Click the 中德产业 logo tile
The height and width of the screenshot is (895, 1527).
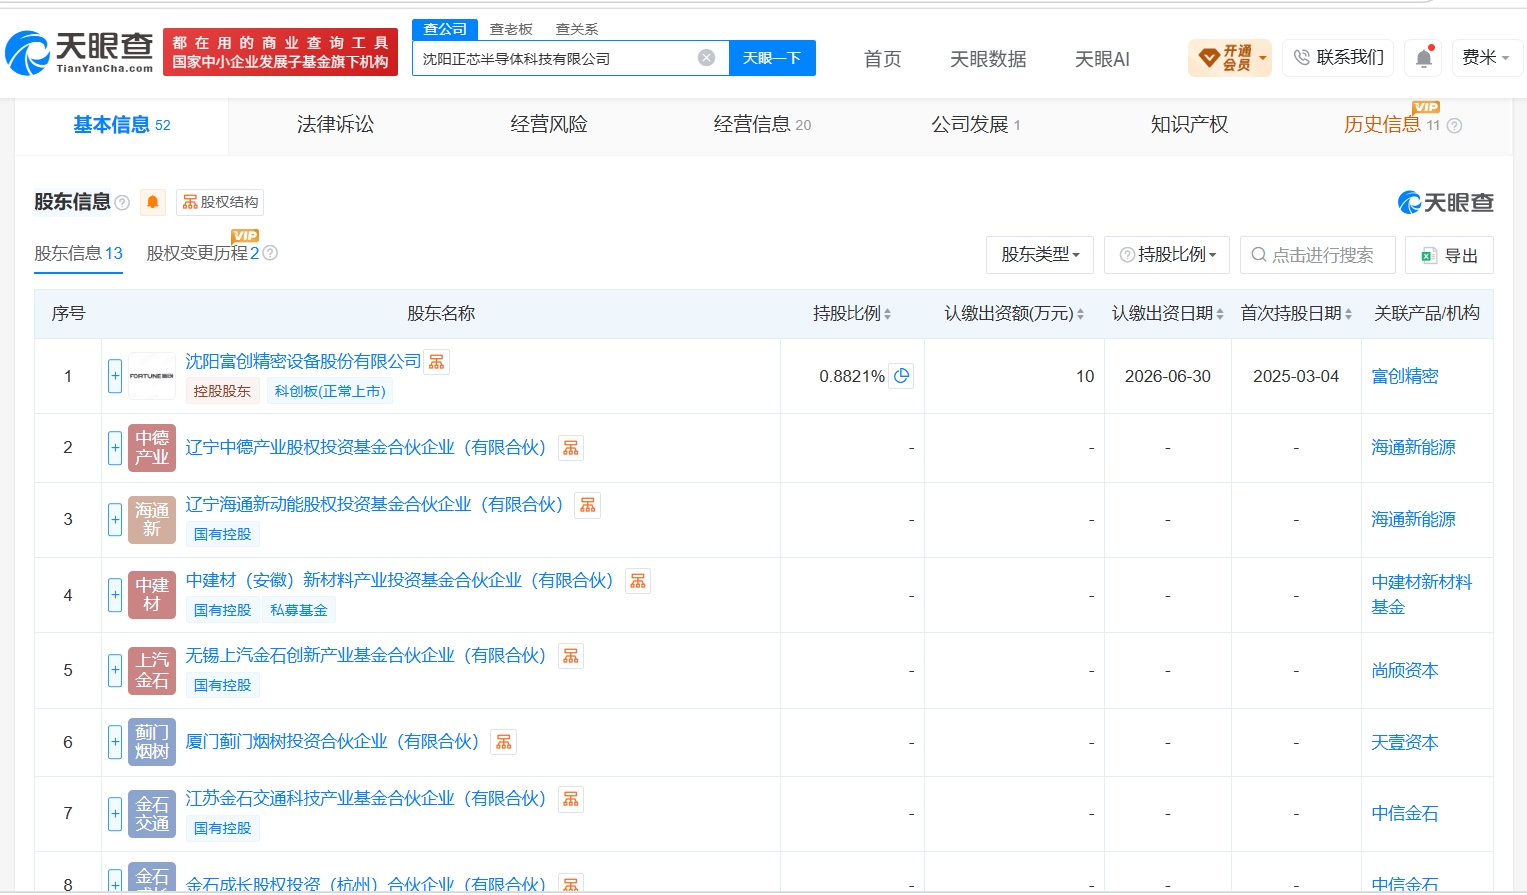pos(152,448)
